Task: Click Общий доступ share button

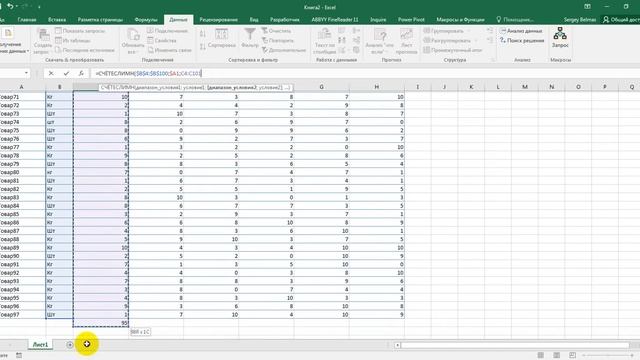Action: coord(621,20)
